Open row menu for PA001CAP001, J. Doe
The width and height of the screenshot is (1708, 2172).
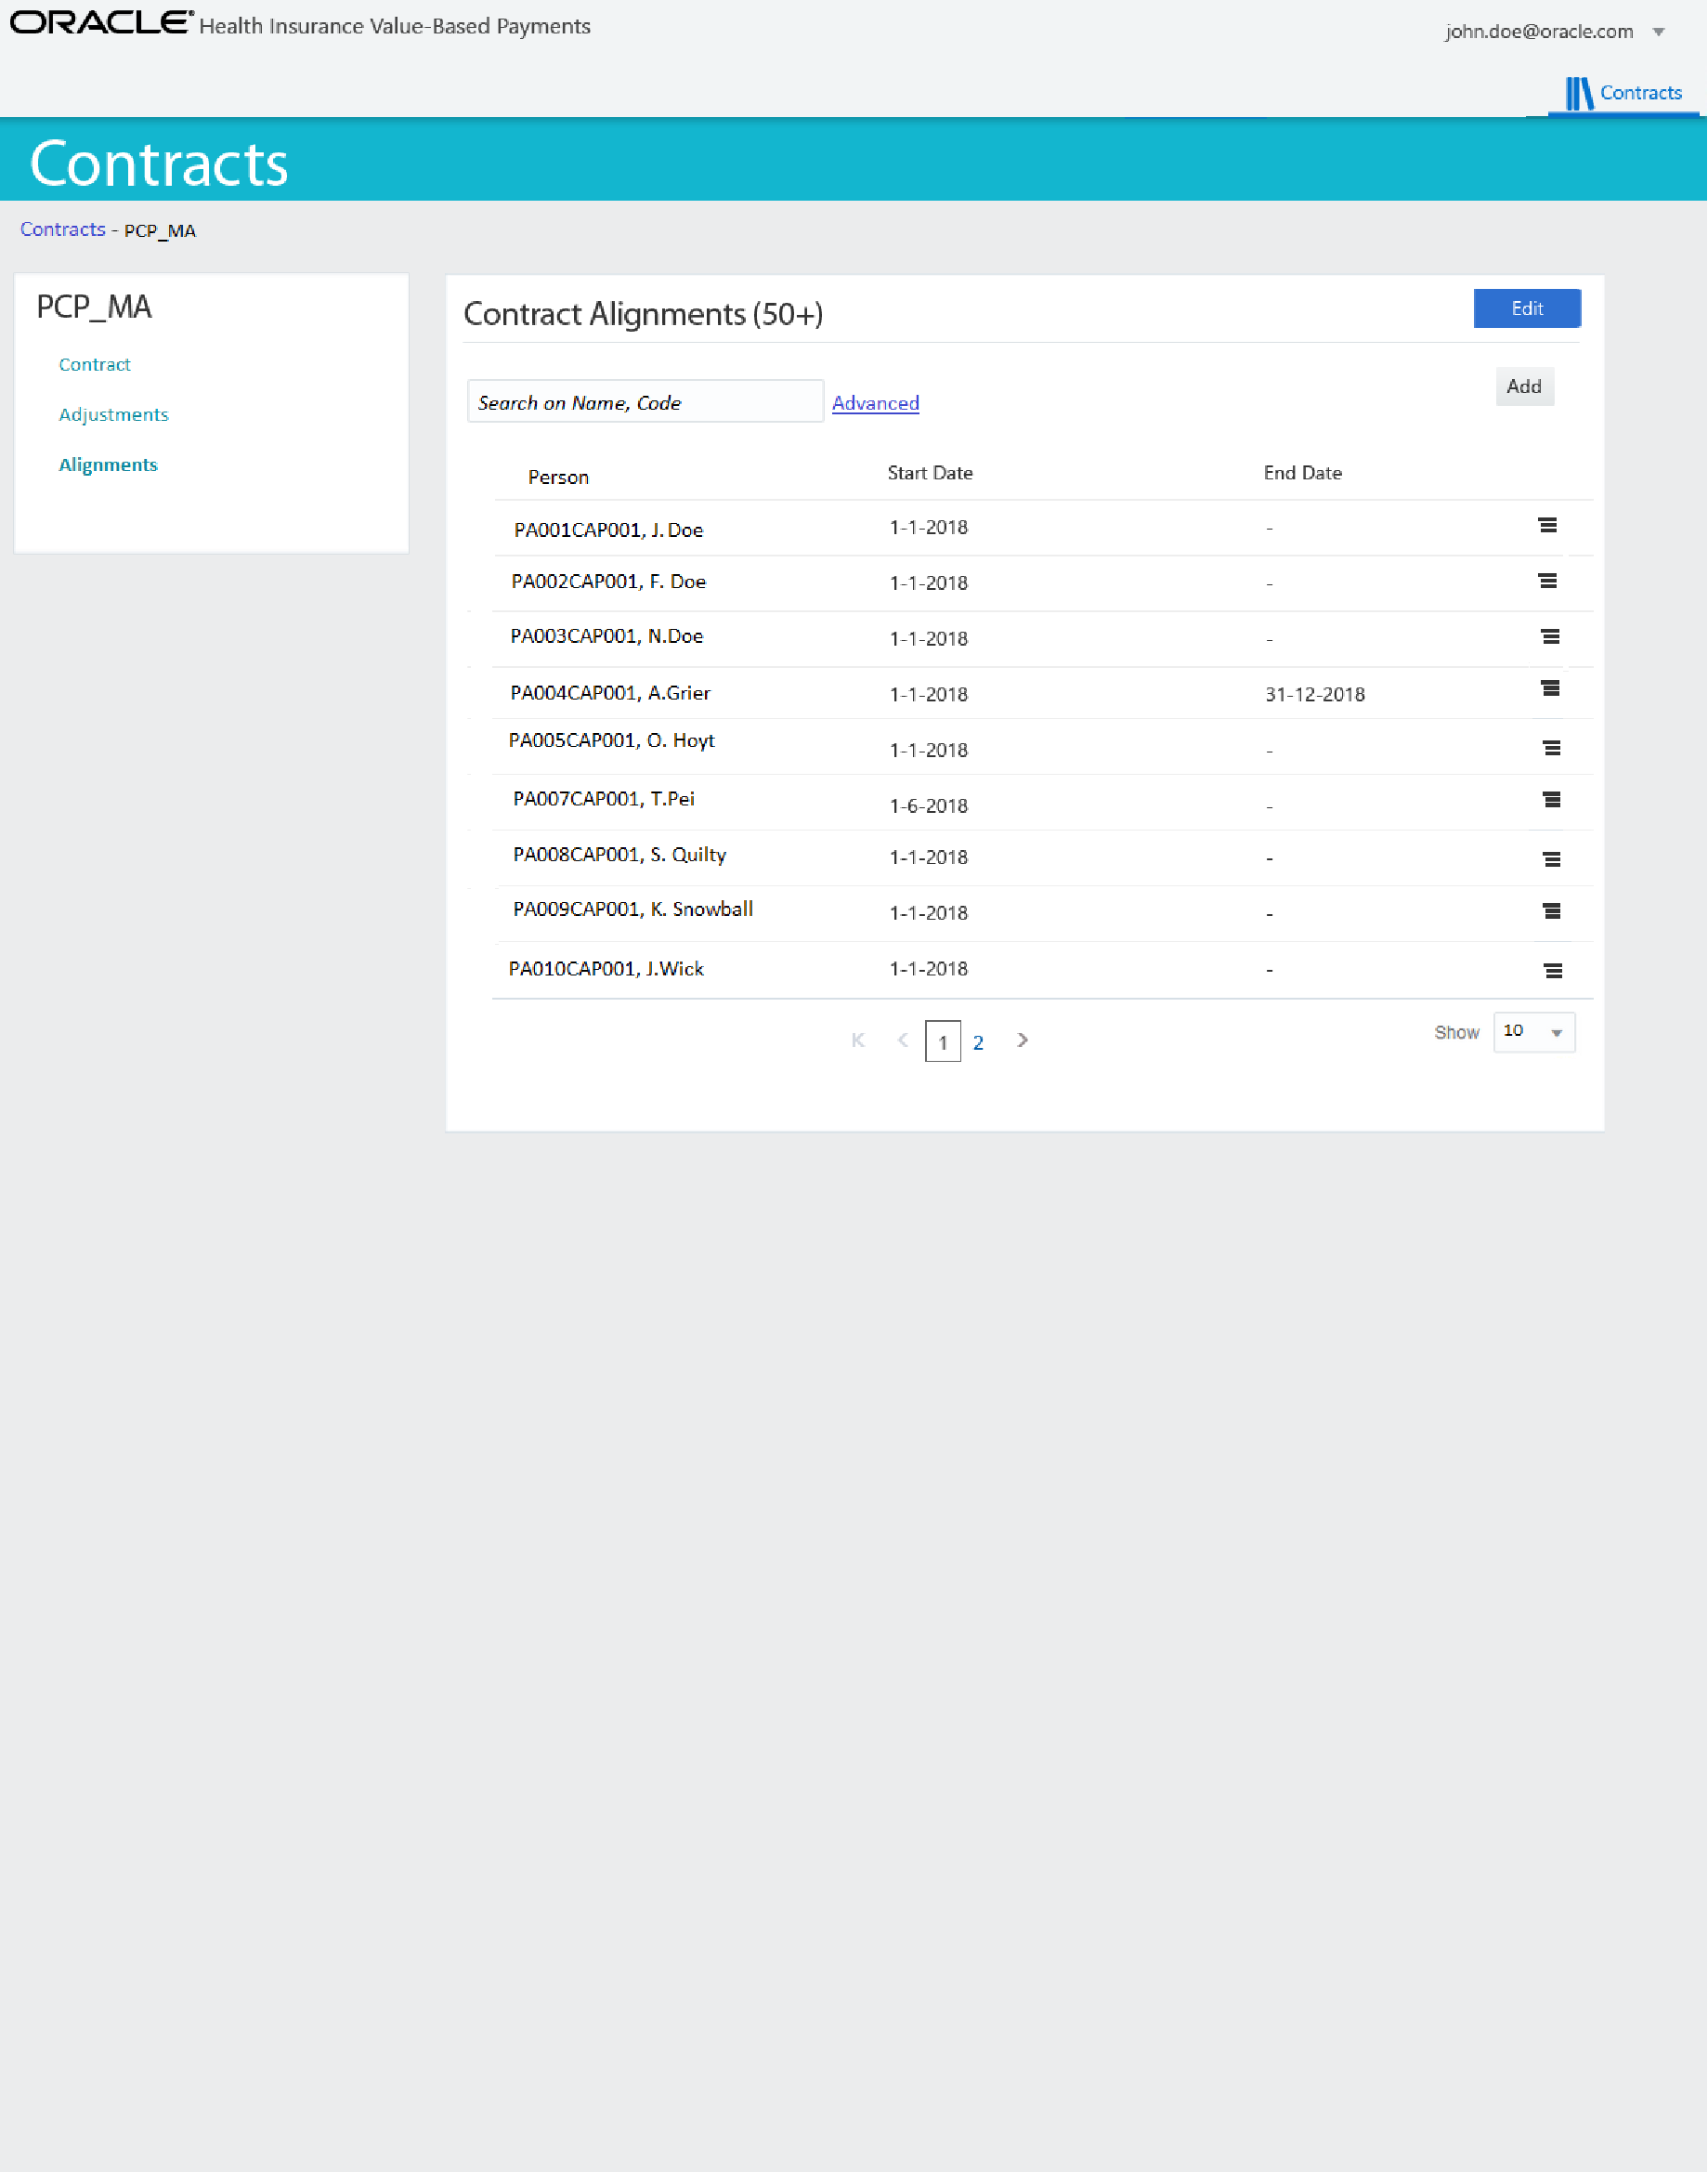click(1547, 525)
